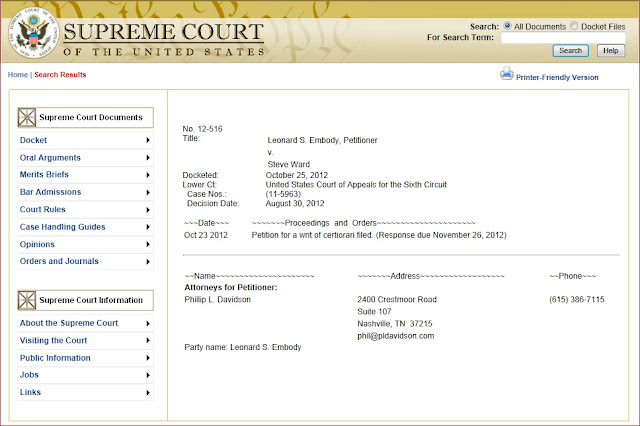Expand the arrow next to Oral Arguments
Screen dimensions: 640x426
[x=148, y=158]
